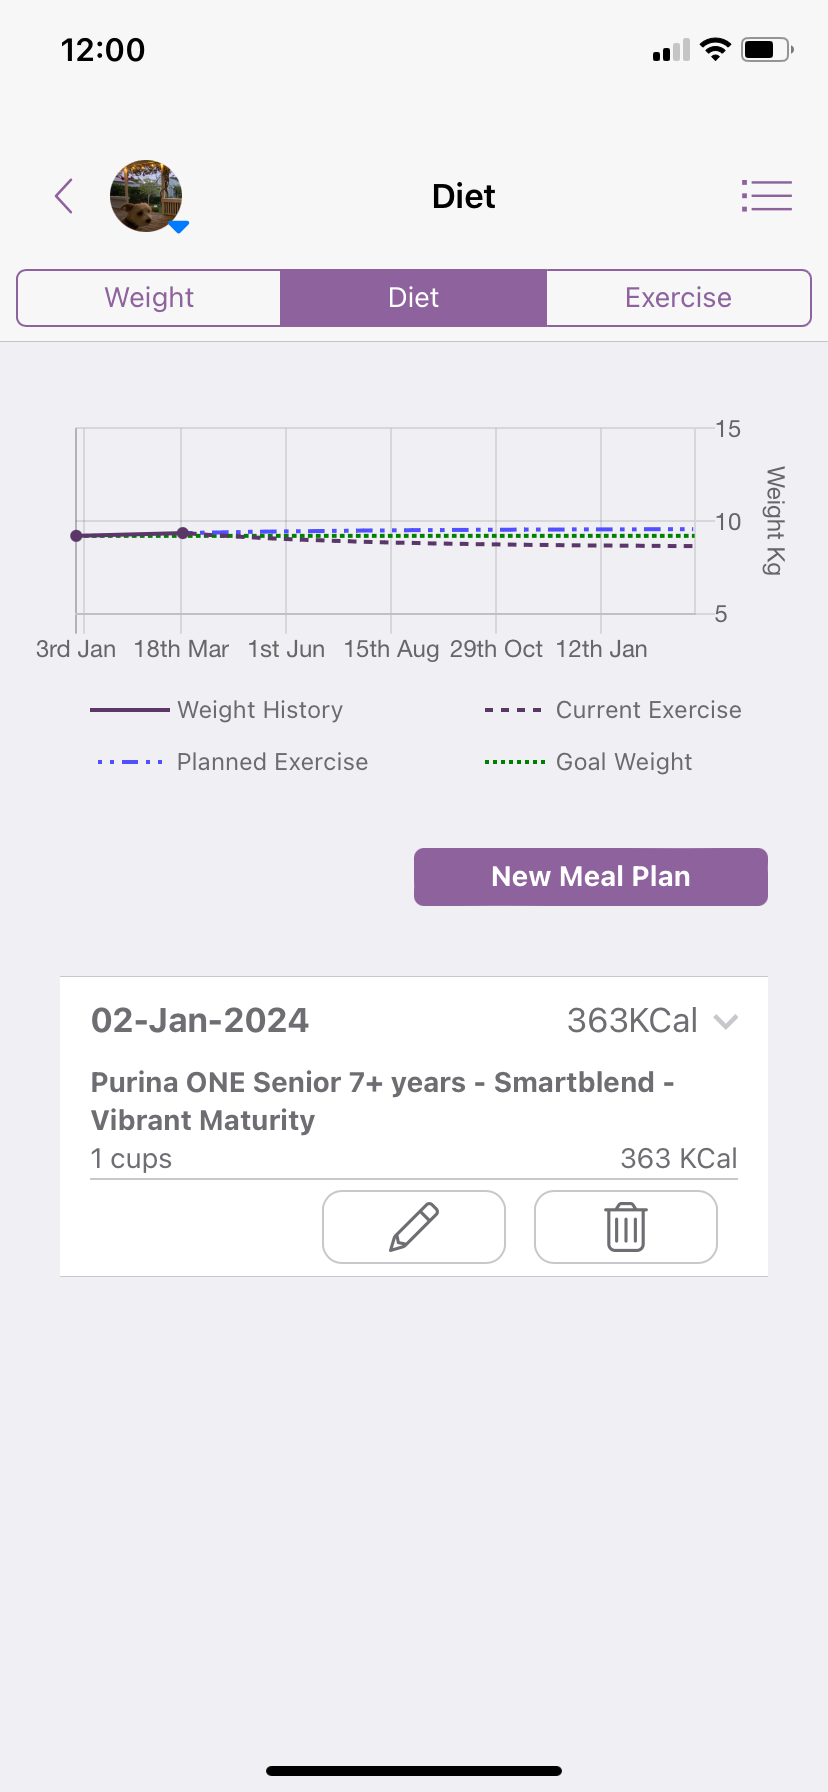Switch to the Exercise tab
Image resolution: width=828 pixels, height=1792 pixels.
click(678, 298)
